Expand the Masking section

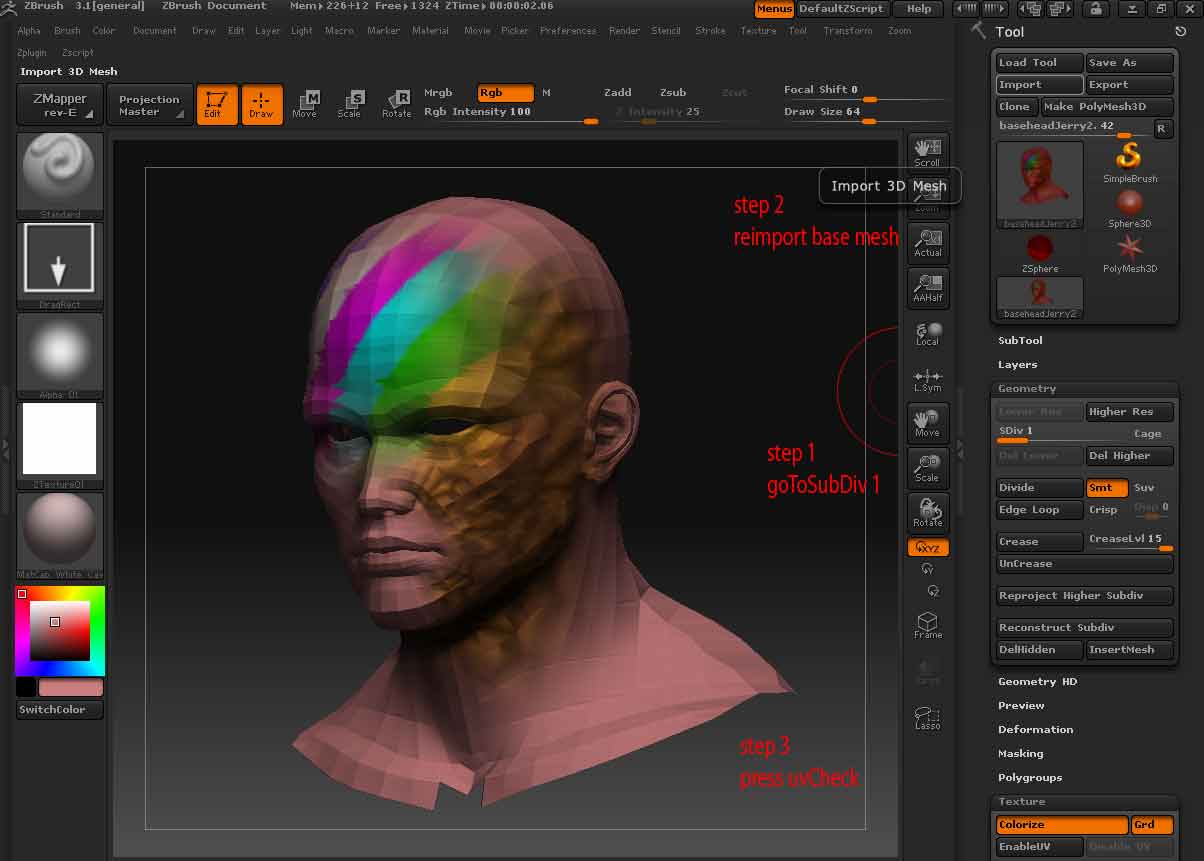1020,753
